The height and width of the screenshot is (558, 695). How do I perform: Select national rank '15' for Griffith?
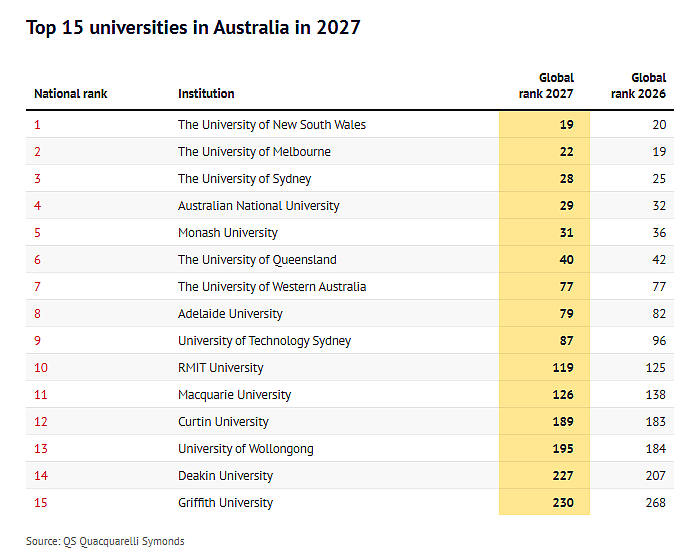coord(41,503)
